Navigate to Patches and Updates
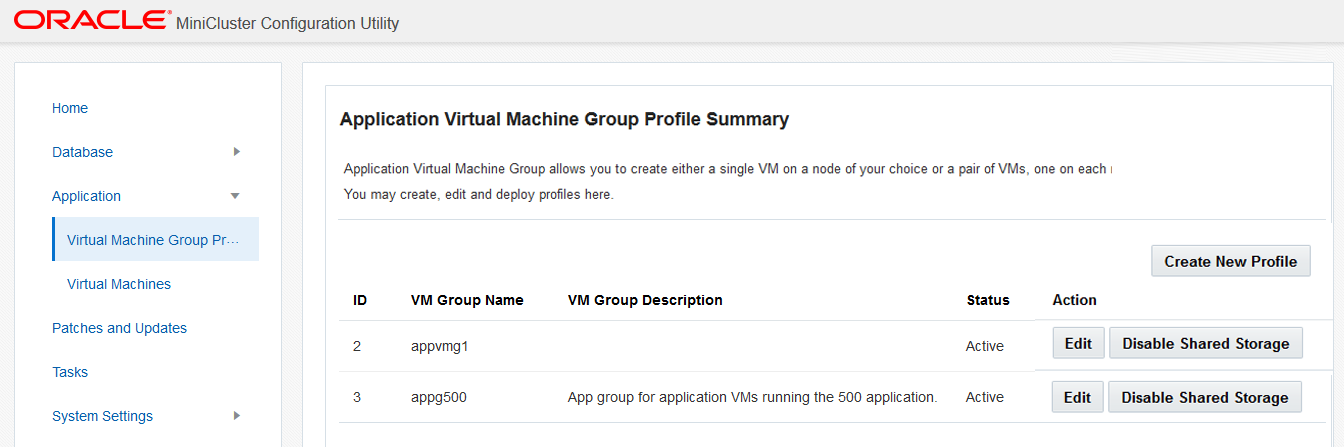Viewport: 1344px width, 447px height. pyautogui.click(x=119, y=328)
